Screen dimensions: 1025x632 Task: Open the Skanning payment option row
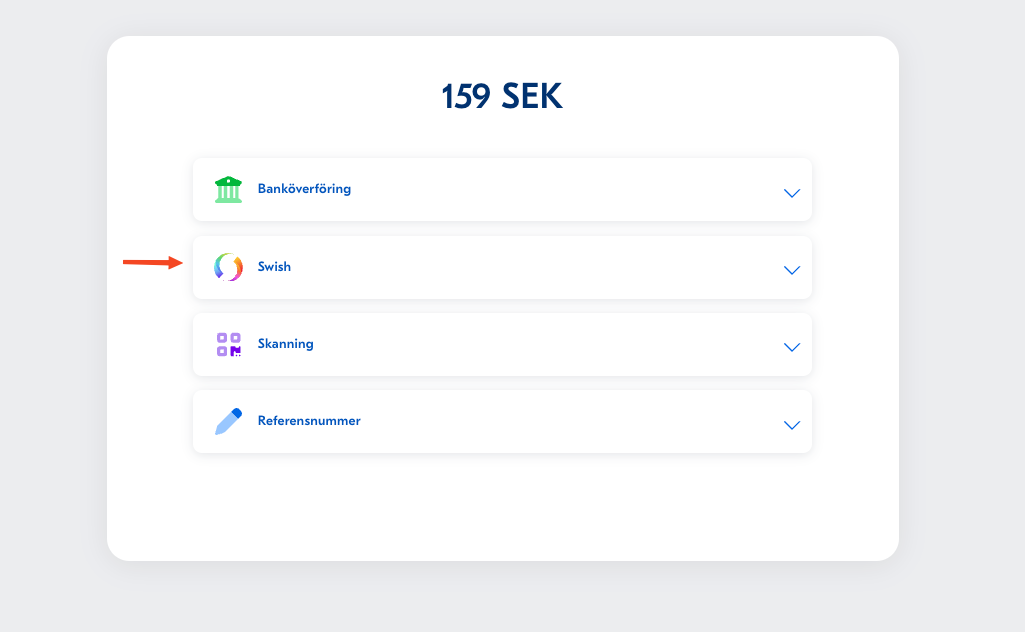[502, 344]
